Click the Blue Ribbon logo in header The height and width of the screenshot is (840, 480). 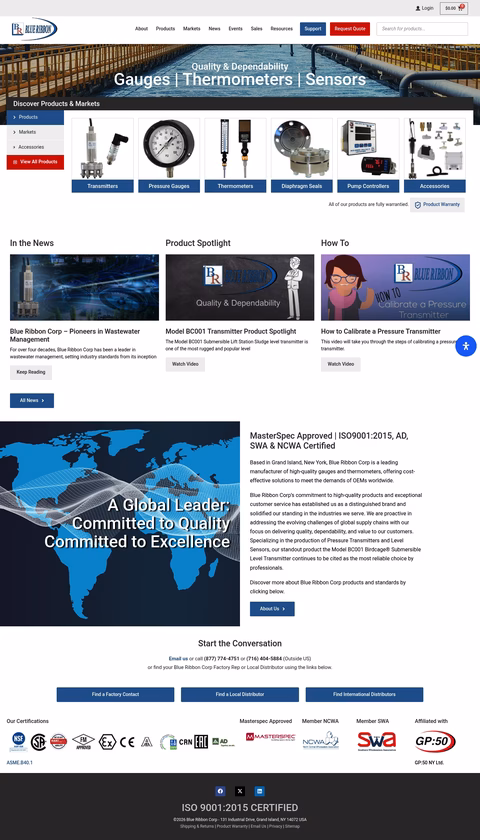click(x=34, y=29)
